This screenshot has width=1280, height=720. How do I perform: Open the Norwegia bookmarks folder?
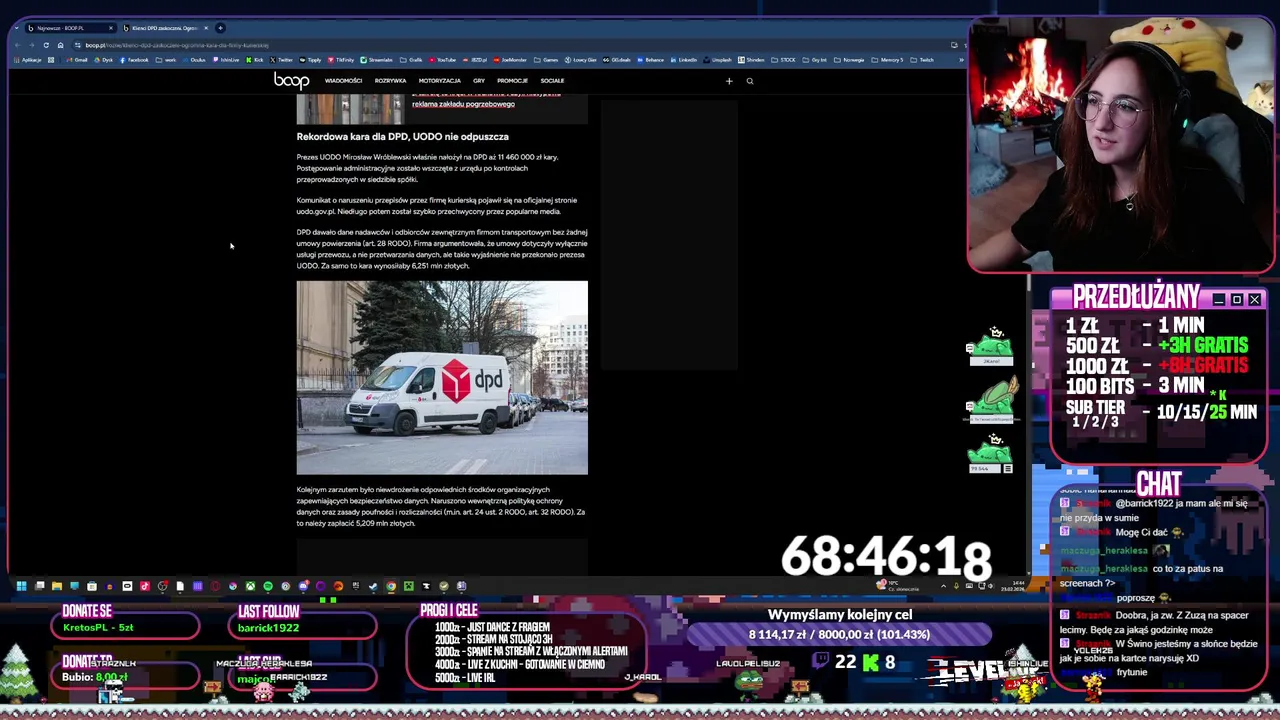(849, 60)
